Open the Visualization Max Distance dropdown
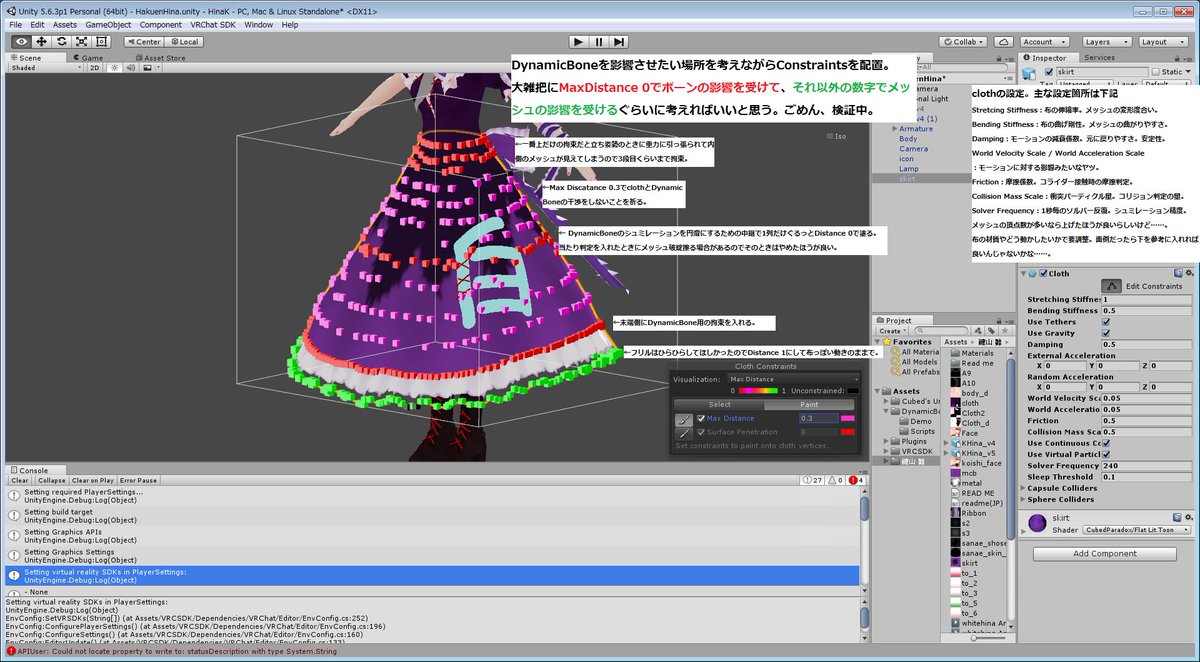The width and height of the screenshot is (1200, 662). 793,379
